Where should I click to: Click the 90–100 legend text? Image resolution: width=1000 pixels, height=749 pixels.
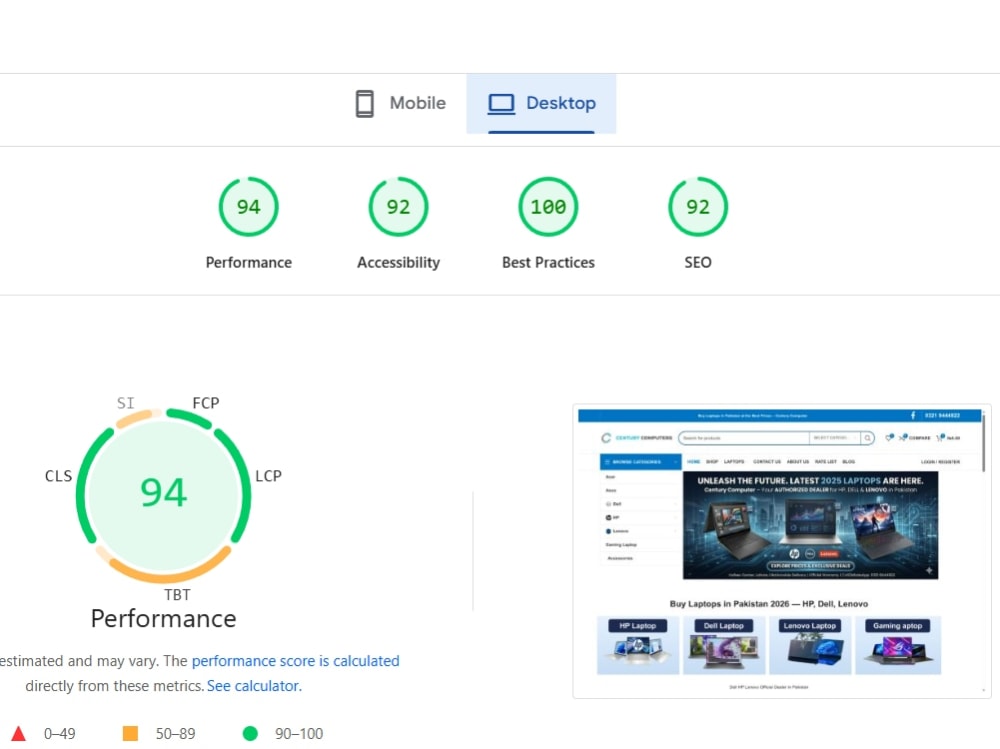(299, 734)
